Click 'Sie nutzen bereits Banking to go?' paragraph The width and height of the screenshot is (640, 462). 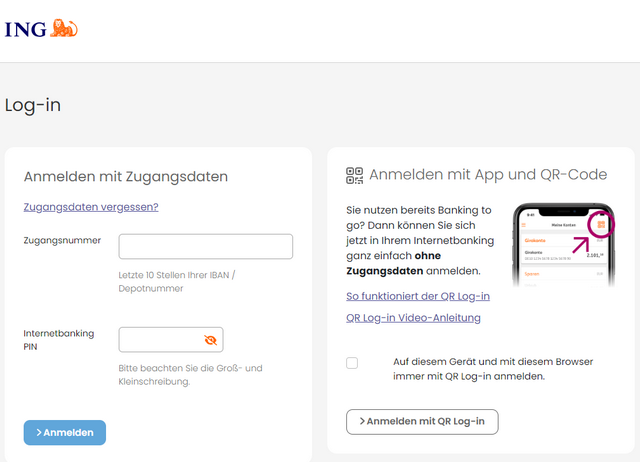[420, 240]
